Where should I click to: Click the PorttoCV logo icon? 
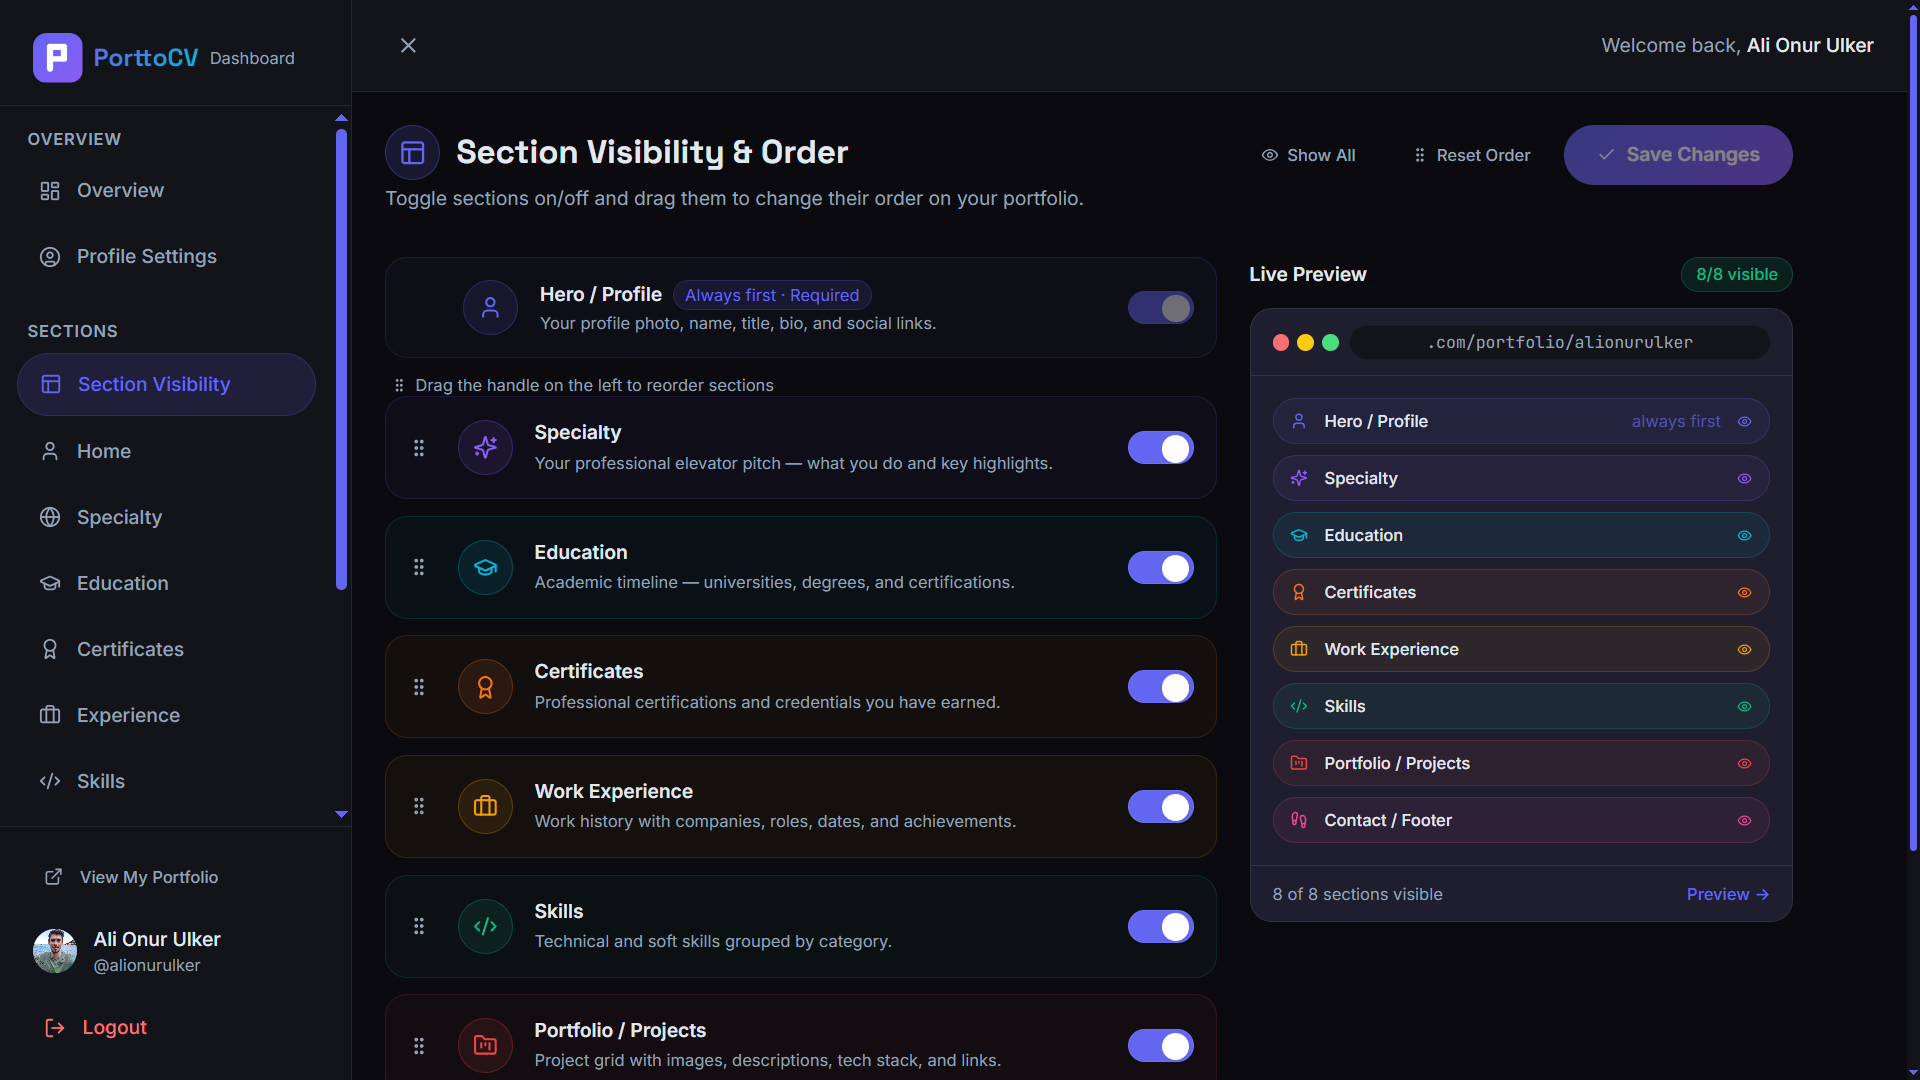coord(57,58)
